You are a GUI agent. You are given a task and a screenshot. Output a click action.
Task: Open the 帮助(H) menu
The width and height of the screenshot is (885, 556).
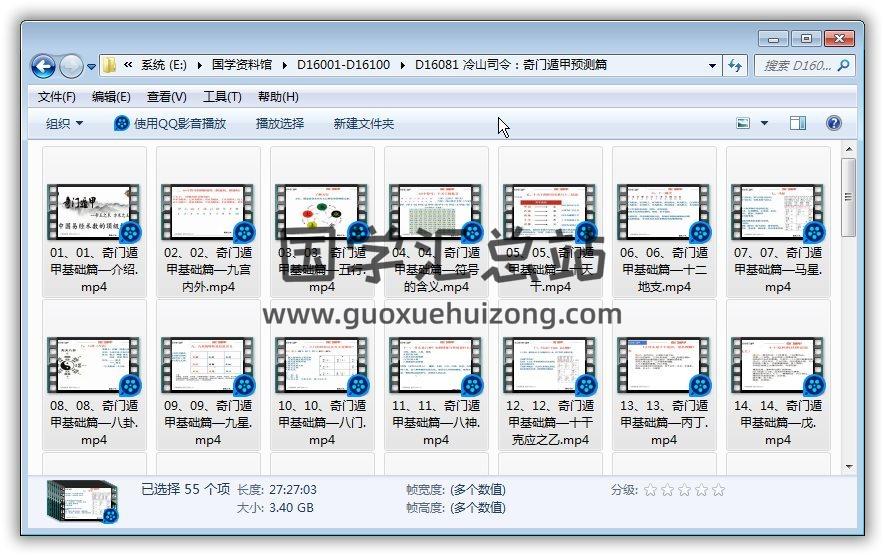(278, 97)
